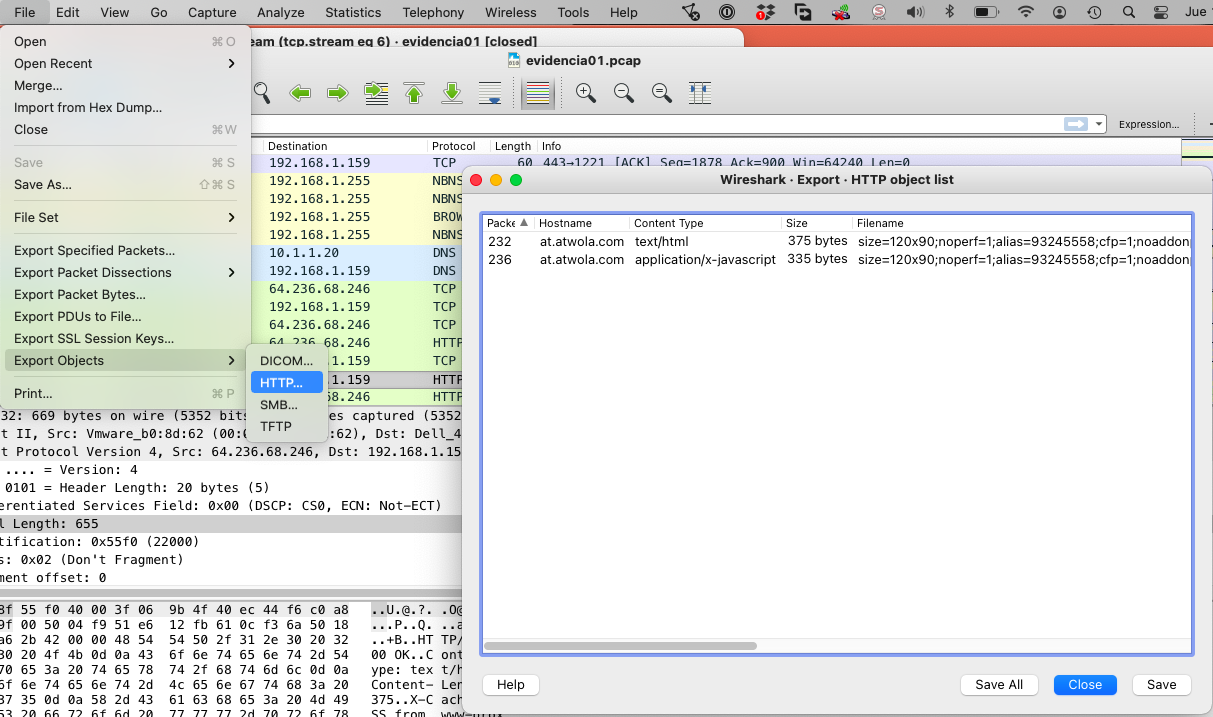Expand the File Set submenu
Viewport: 1213px width, 717px height.
pyautogui.click(x=125, y=217)
